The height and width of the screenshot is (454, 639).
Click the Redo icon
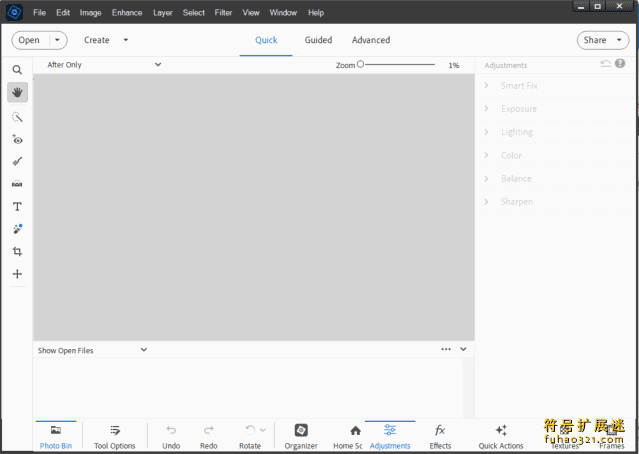point(209,430)
